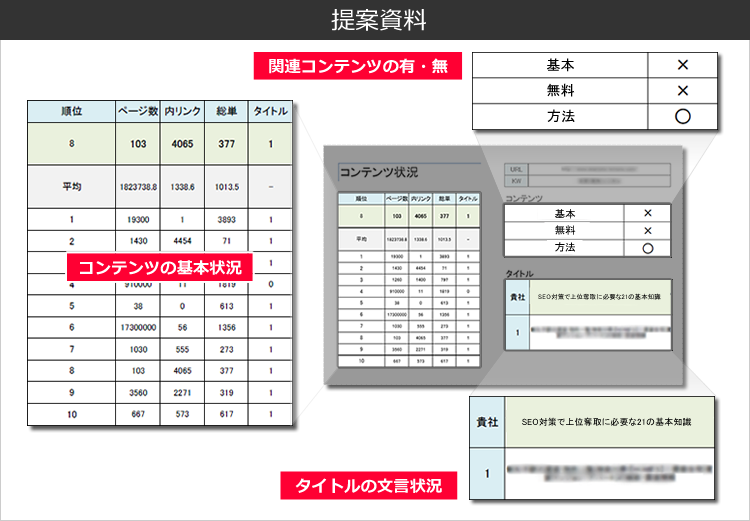
Task: Click the 提案資料 header title
Action: pyautogui.click(x=378, y=20)
